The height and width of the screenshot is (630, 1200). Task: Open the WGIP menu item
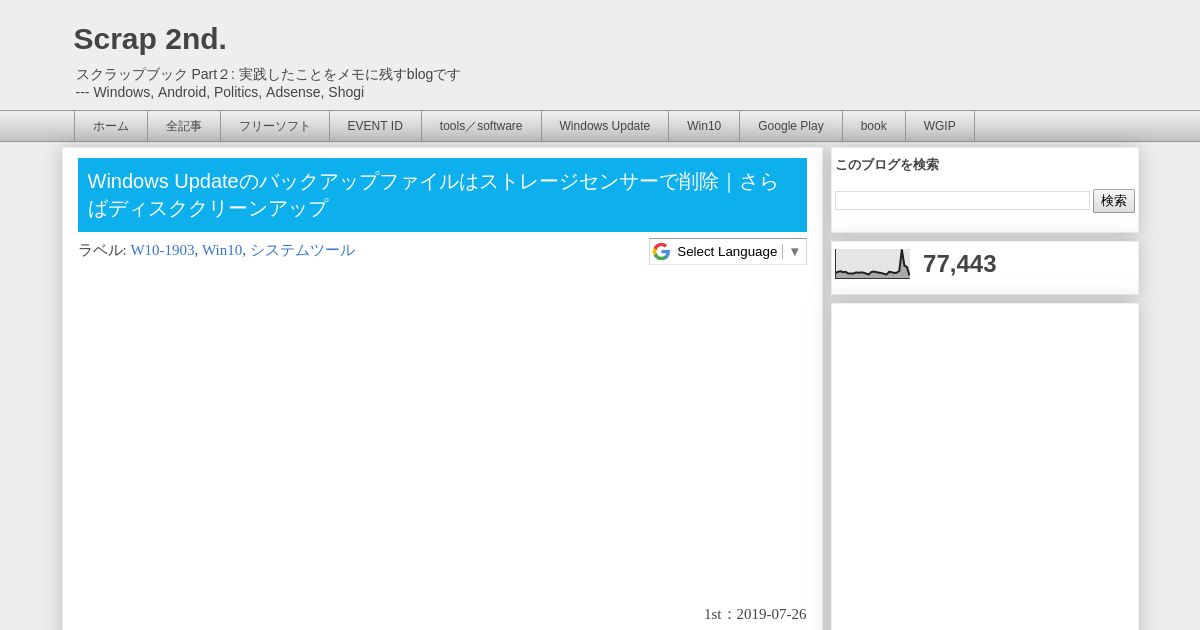click(x=940, y=126)
